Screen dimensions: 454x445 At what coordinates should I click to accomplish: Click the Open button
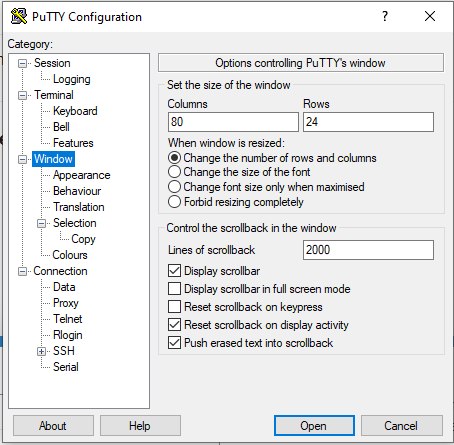[314, 426]
